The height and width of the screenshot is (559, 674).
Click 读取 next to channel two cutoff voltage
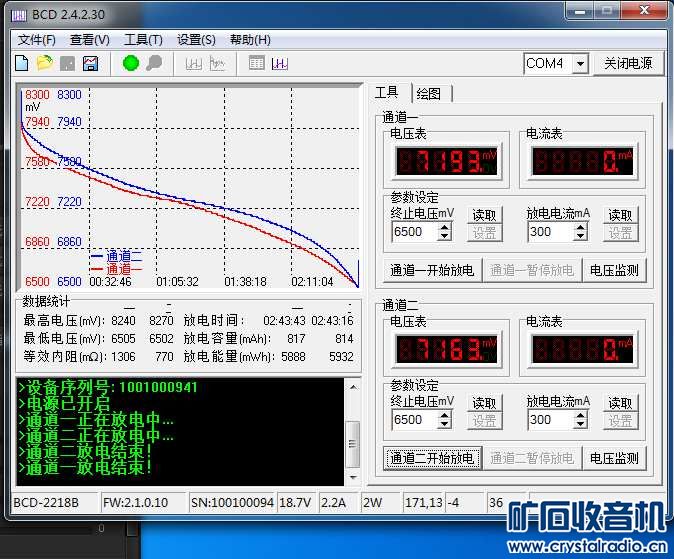484,403
